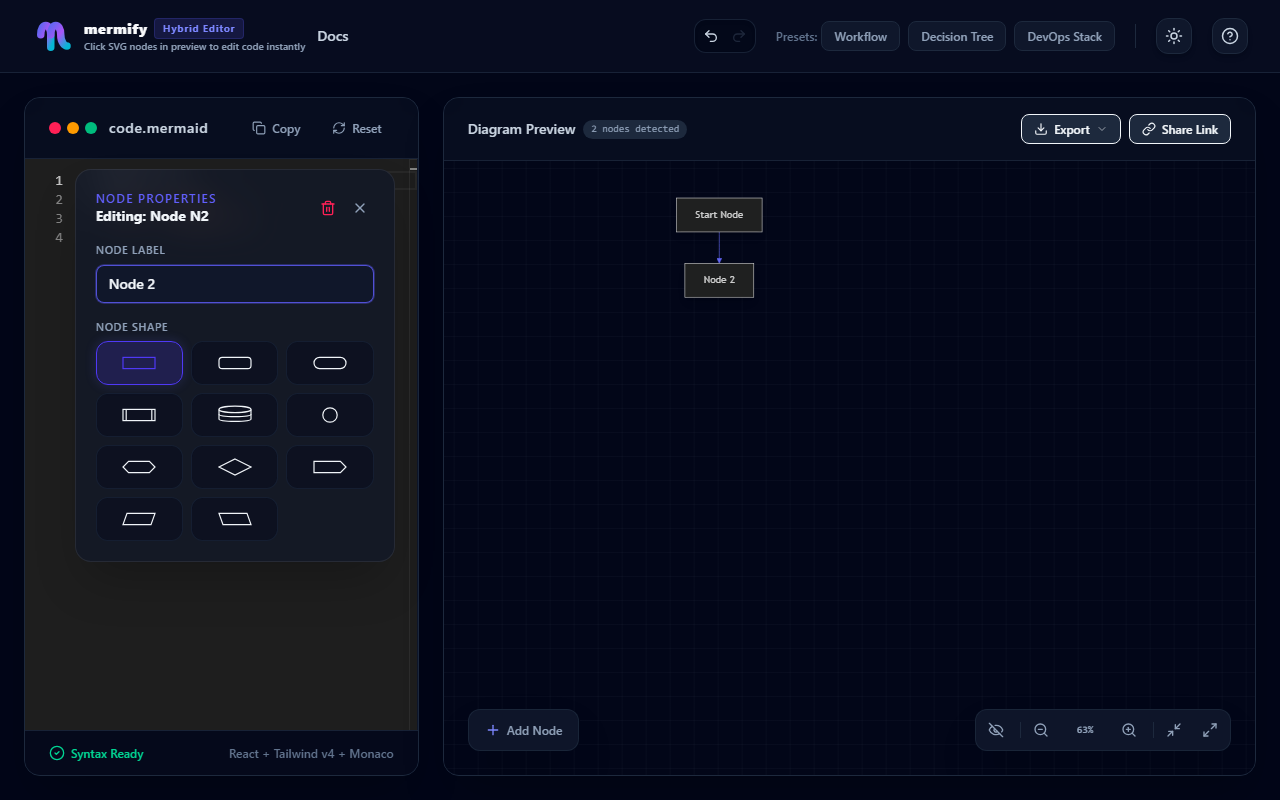Undo the last change
Image resolution: width=1280 pixels, height=800 pixels.
pos(711,37)
